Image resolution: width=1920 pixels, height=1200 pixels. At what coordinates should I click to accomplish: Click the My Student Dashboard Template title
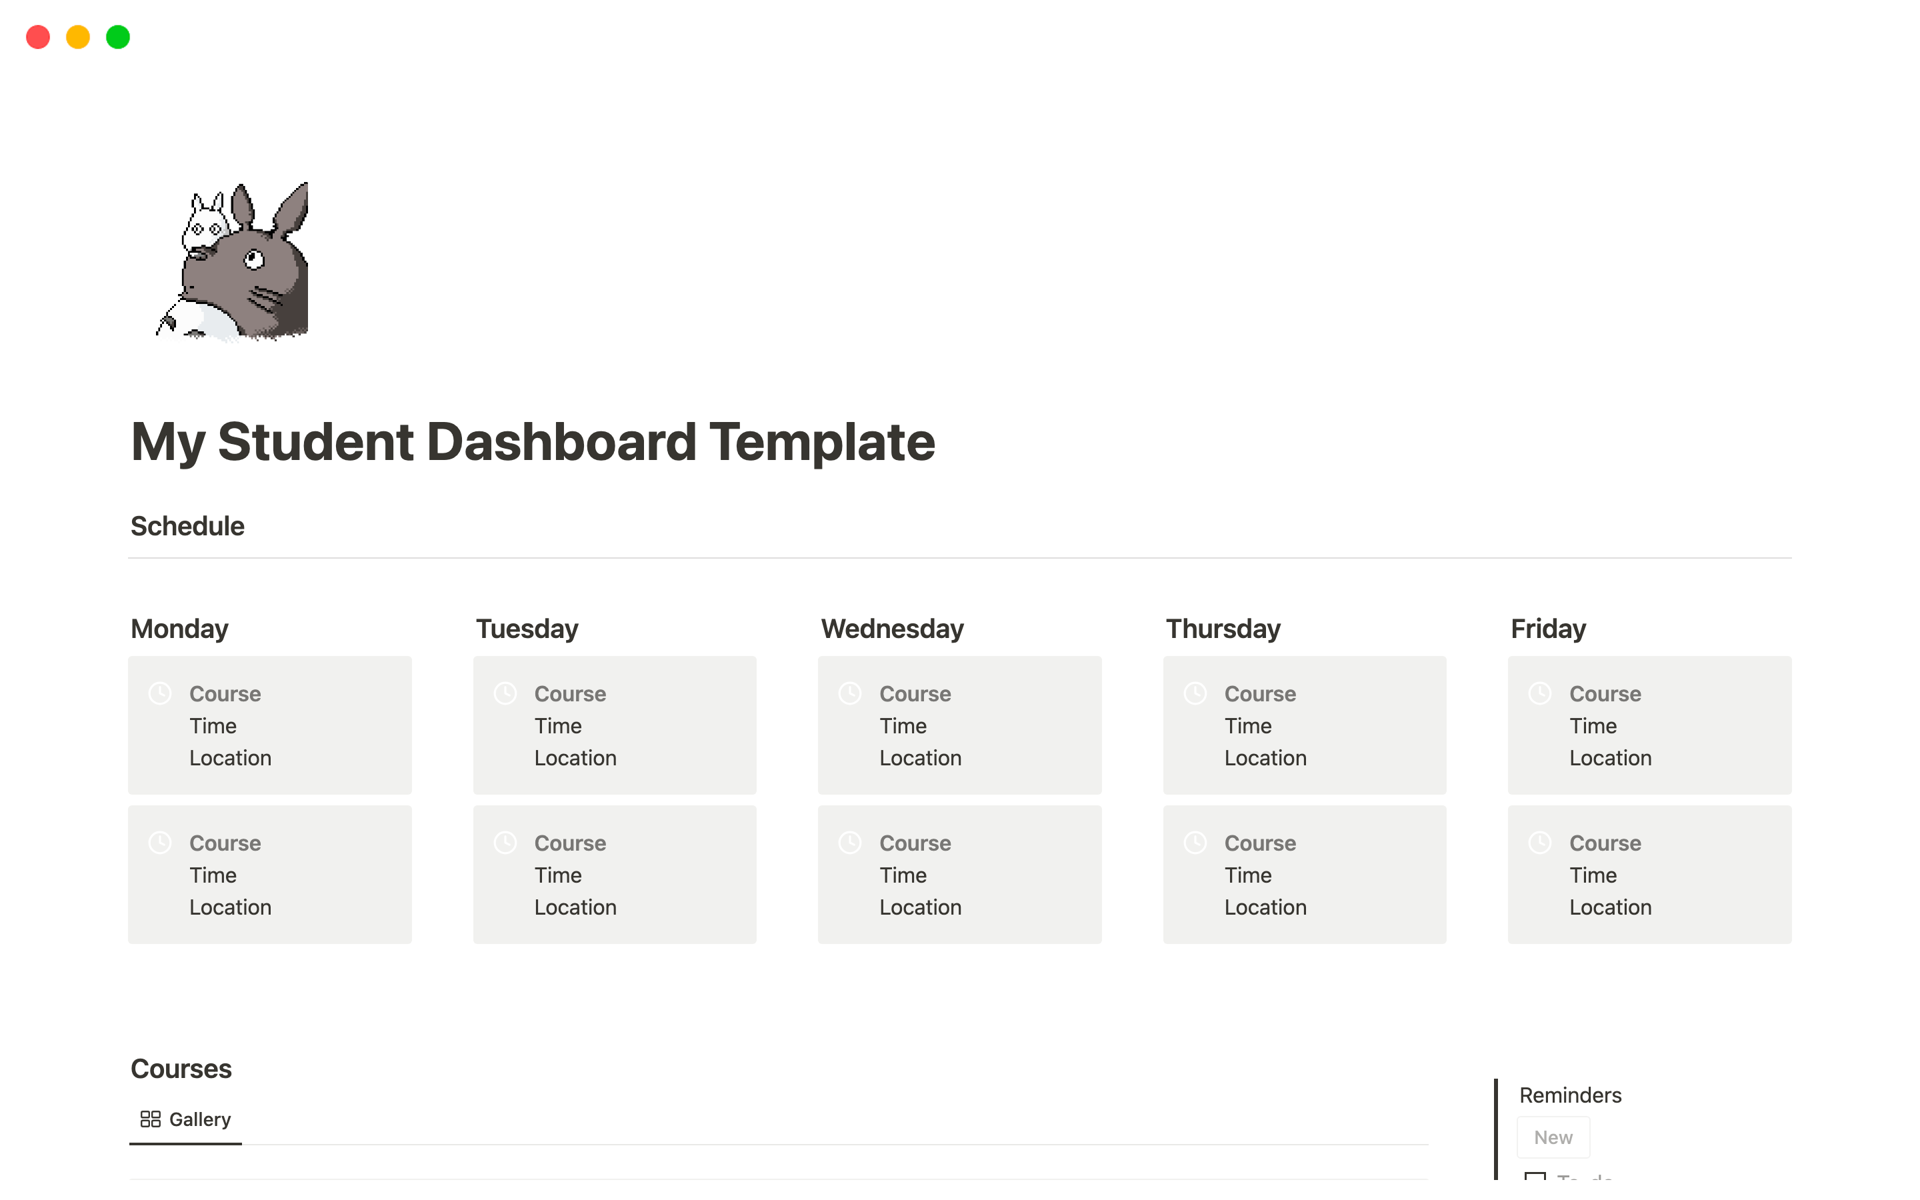click(x=533, y=442)
